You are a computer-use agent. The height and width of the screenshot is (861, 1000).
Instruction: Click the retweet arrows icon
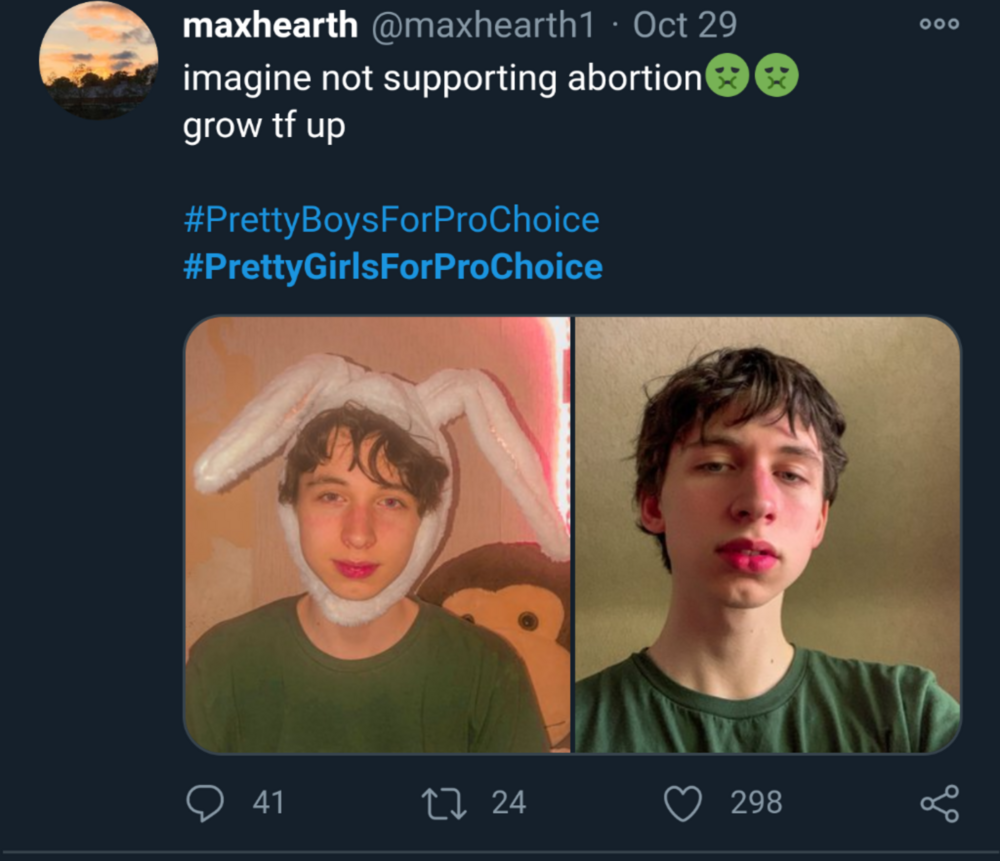point(444,804)
